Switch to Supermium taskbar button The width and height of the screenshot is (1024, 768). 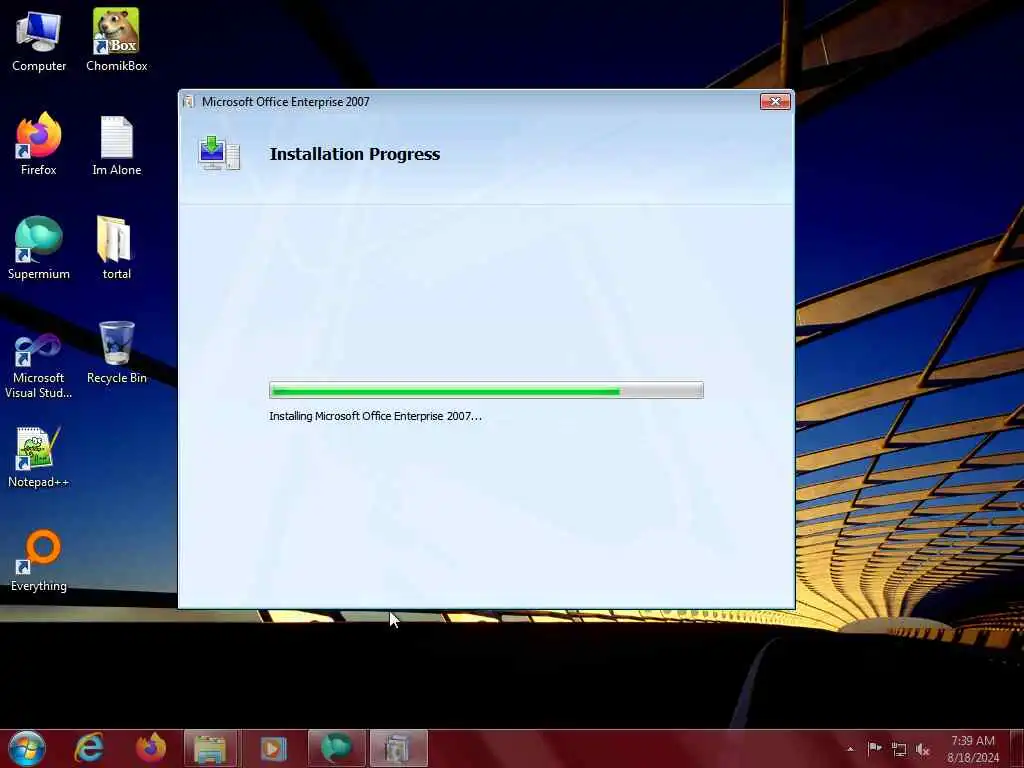click(x=336, y=748)
